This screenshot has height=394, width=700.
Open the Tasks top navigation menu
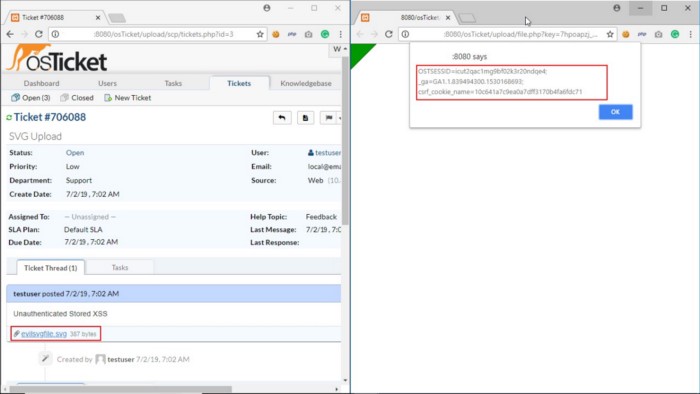(x=173, y=83)
